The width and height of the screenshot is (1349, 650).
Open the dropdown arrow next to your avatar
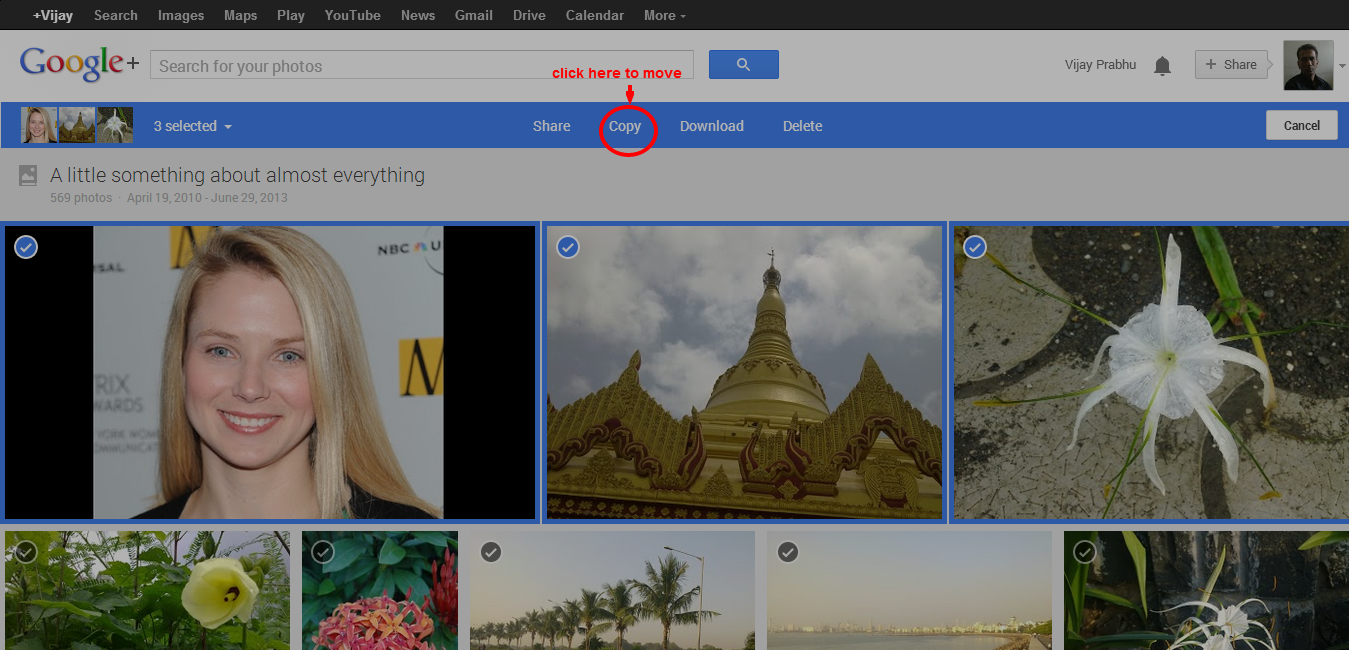coord(1341,64)
